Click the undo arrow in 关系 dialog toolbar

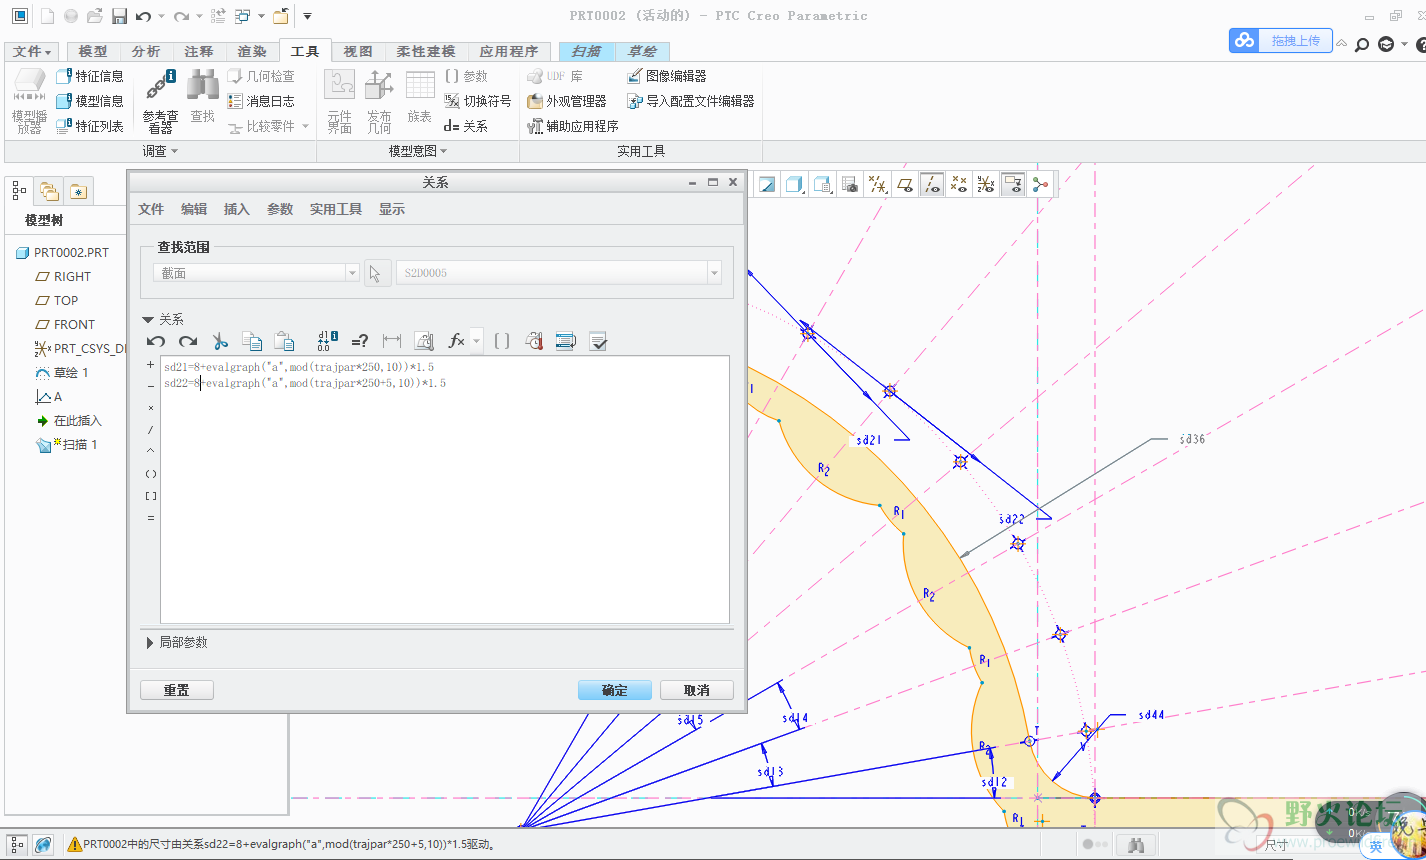click(156, 341)
